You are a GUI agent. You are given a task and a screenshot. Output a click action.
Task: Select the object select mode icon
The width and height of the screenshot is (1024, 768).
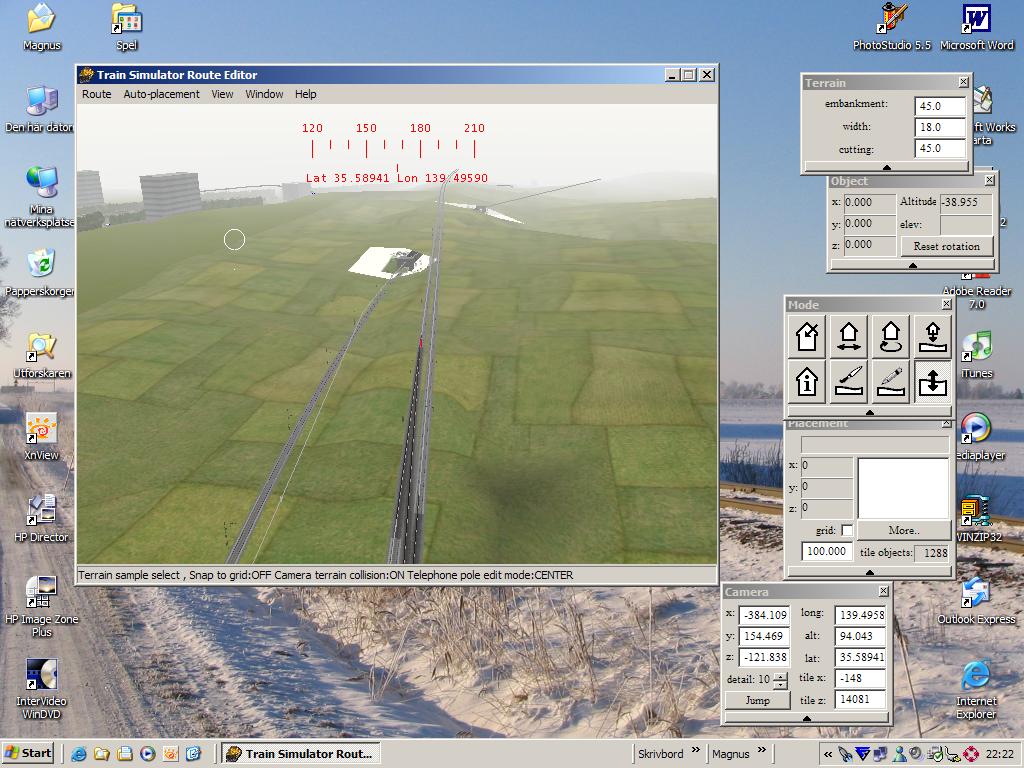point(807,337)
